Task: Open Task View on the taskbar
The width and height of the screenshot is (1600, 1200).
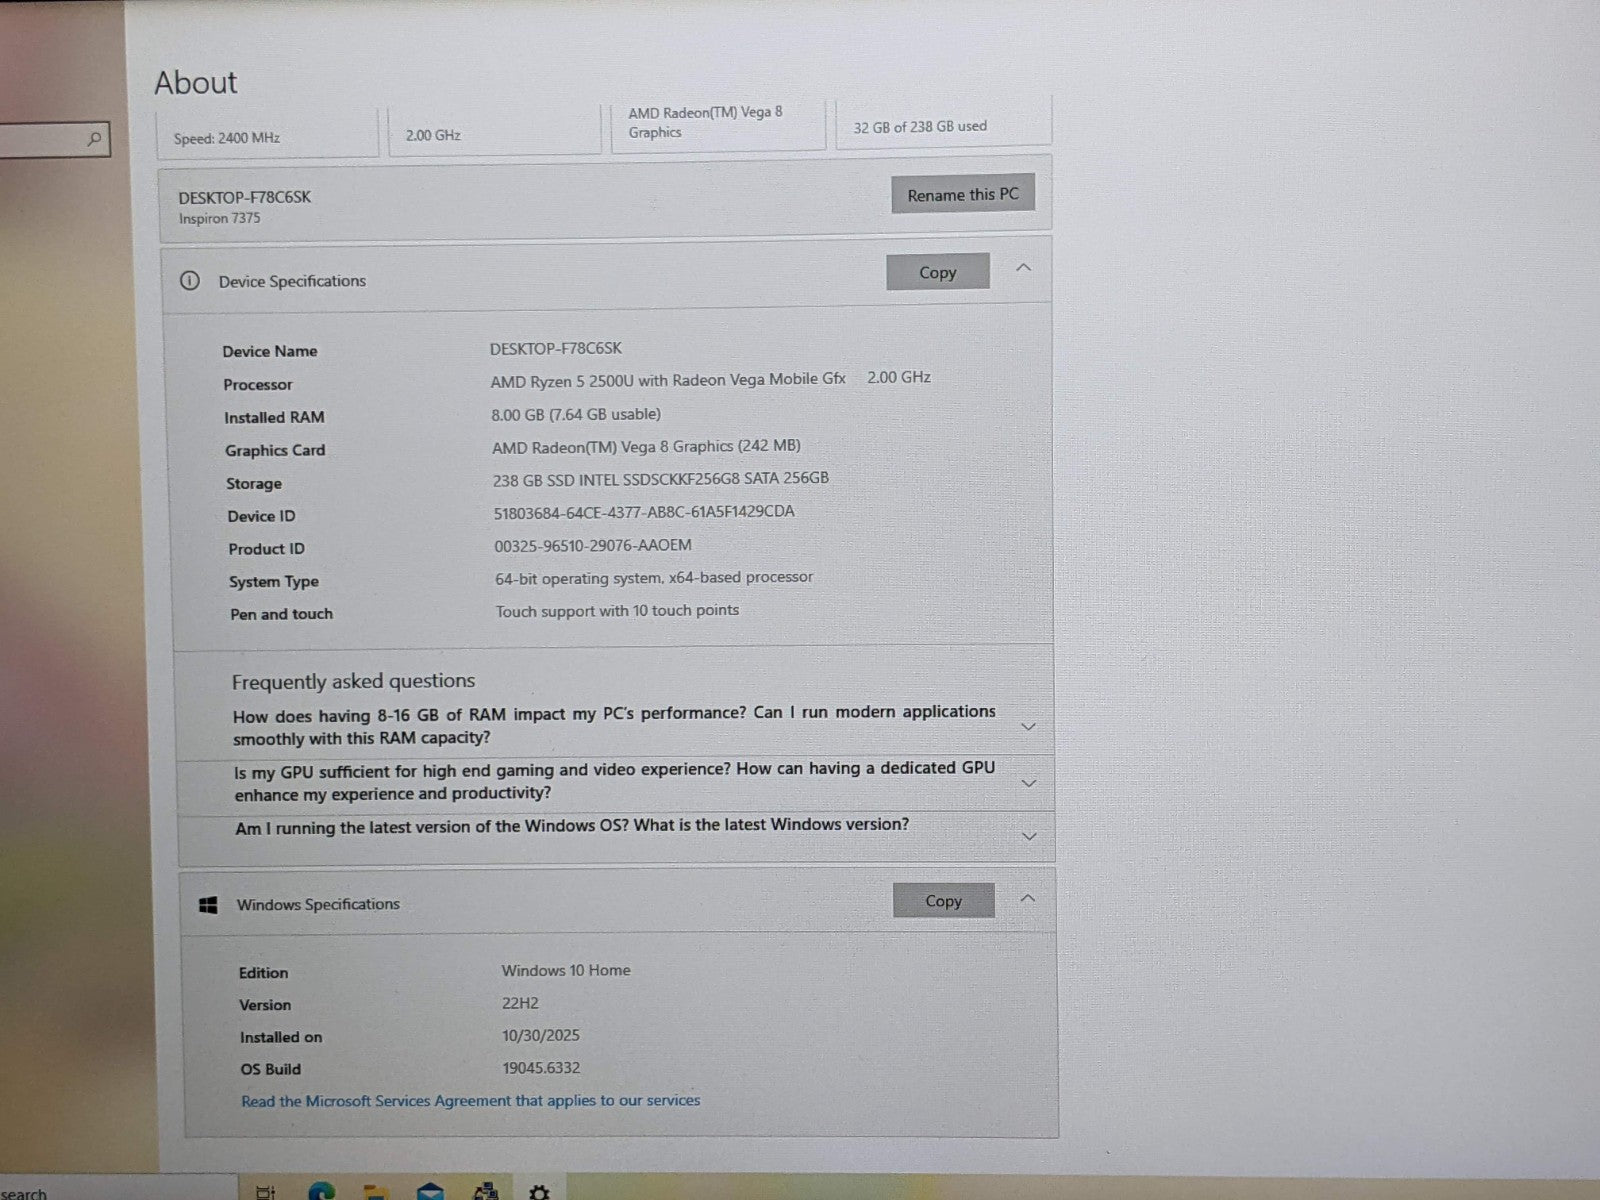Action: click(x=266, y=1192)
